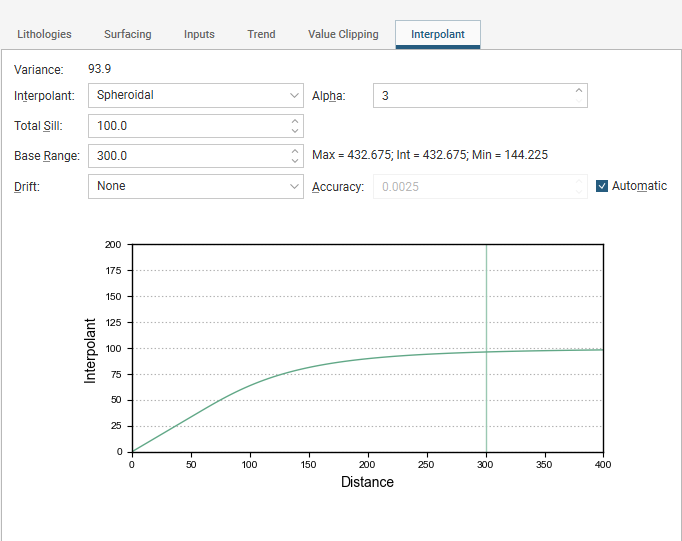Increment the Total Sill value
This screenshot has height=541, width=682.
pos(295,121)
